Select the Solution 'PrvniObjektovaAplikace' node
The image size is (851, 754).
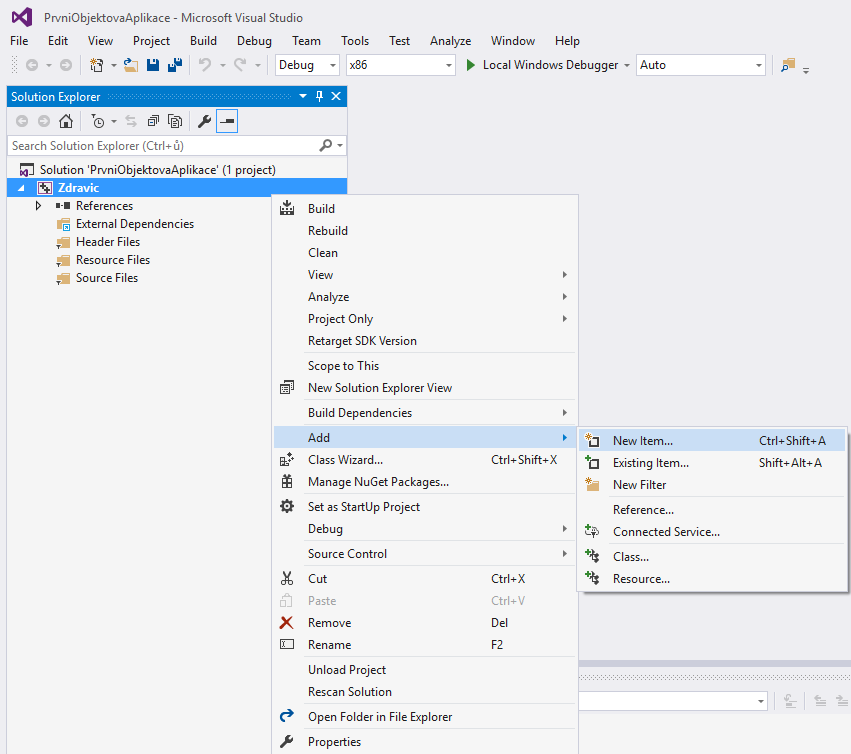click(157, 170)
